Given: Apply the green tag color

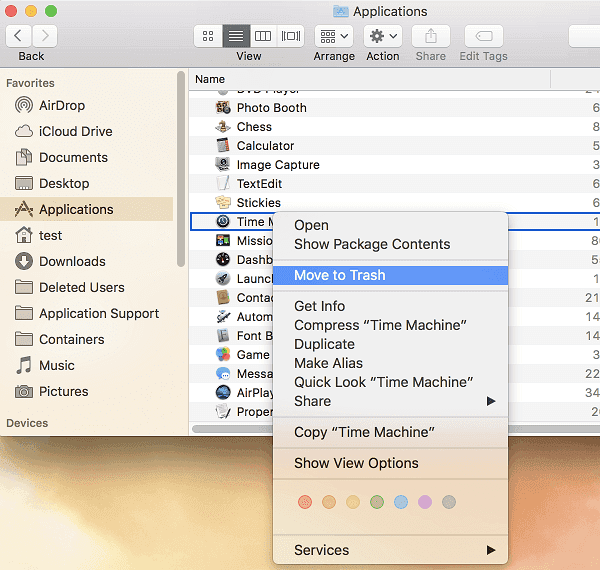Looking at the screenshot, I should 377,502.
